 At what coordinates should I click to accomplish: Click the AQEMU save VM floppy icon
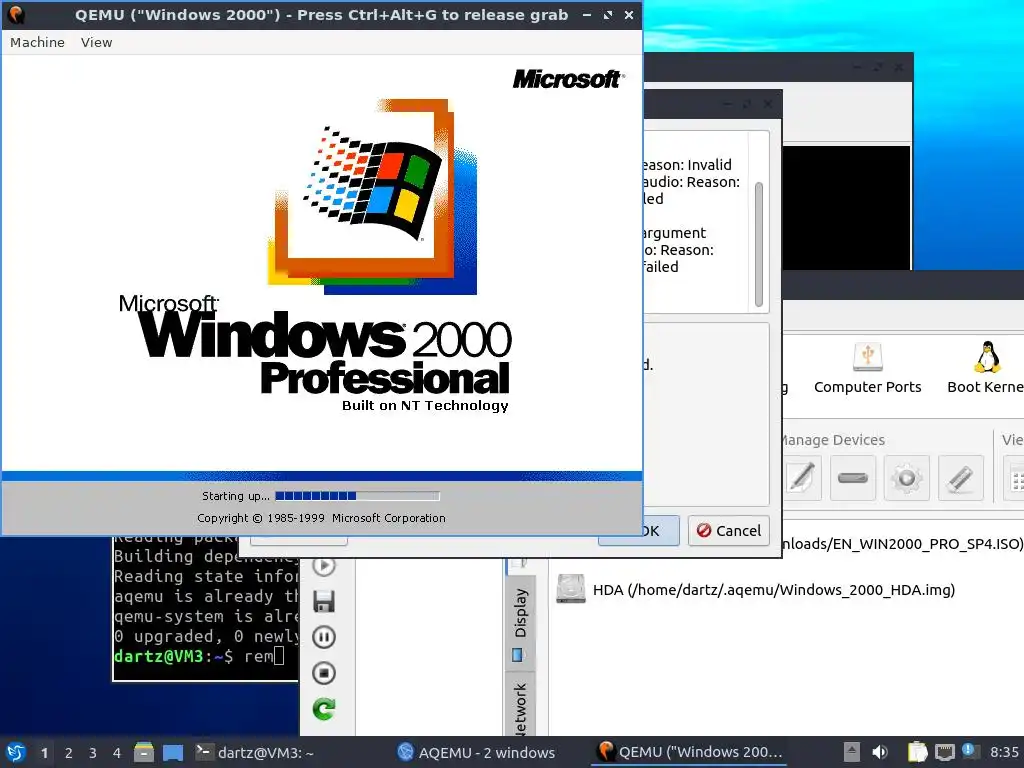pos(324,601)
